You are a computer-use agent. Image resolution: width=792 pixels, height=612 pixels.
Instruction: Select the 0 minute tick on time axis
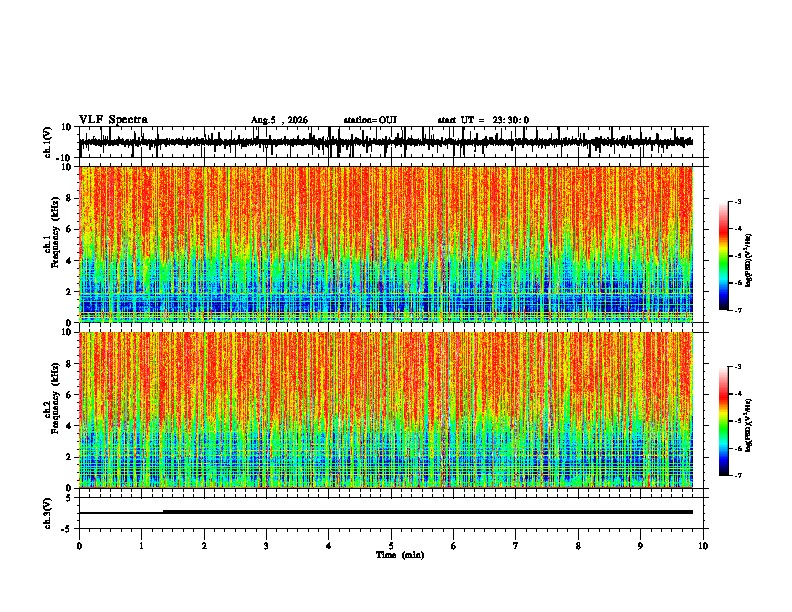coord(79,546)
